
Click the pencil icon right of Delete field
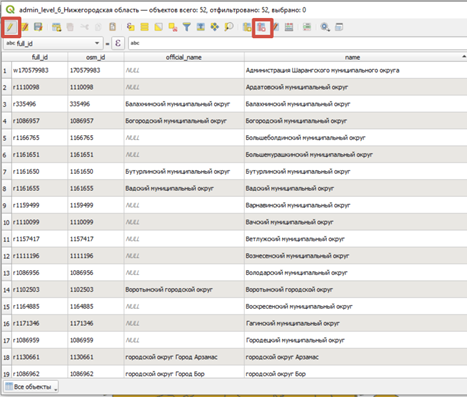pos(276,27)
